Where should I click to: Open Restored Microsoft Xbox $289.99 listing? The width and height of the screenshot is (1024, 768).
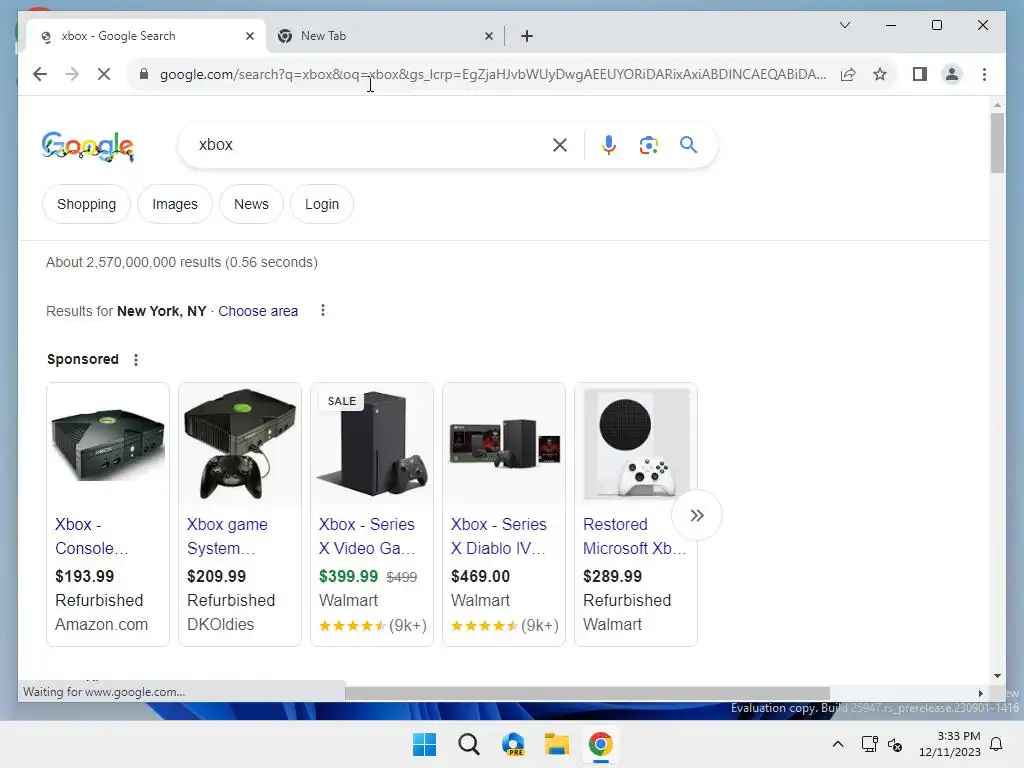pyautogui.click(x=634, y=536)
